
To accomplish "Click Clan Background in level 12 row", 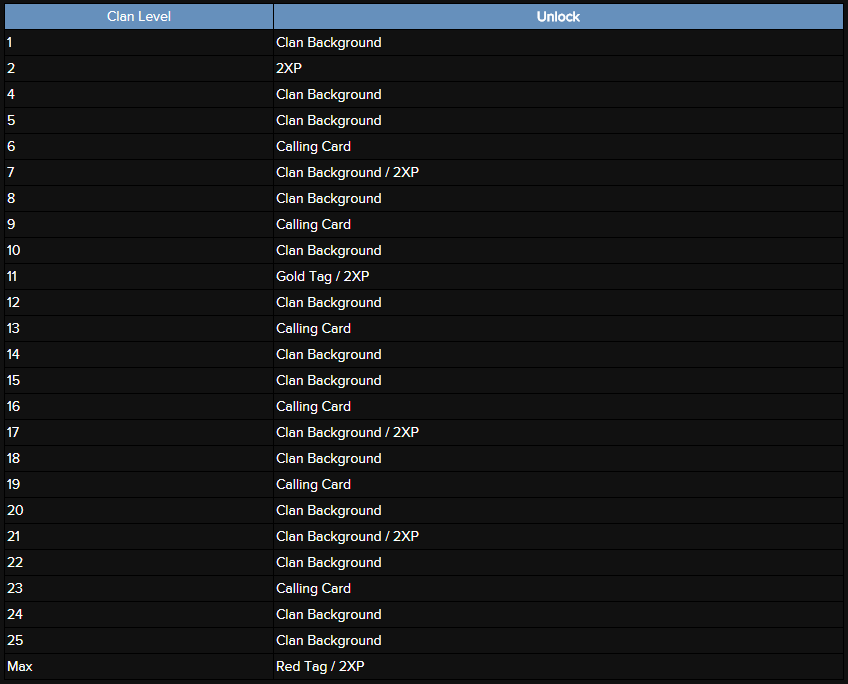I will pyautogui.click(x=558, y=302).
